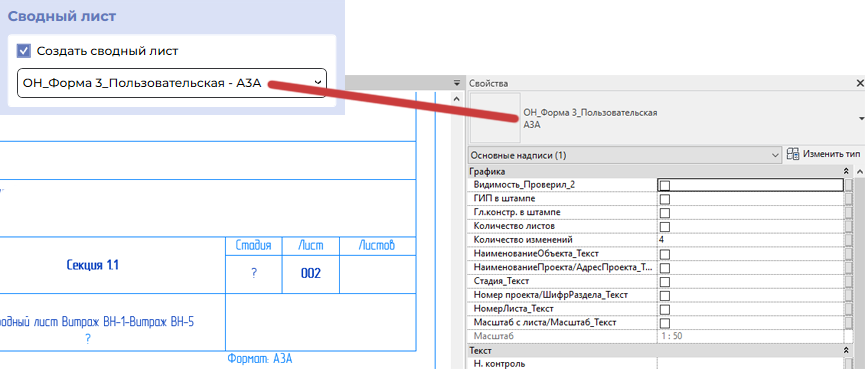The image size is (865, 369).
Task: Click the drawing view scroll up arrow
Action: click(x=456, y=99)
